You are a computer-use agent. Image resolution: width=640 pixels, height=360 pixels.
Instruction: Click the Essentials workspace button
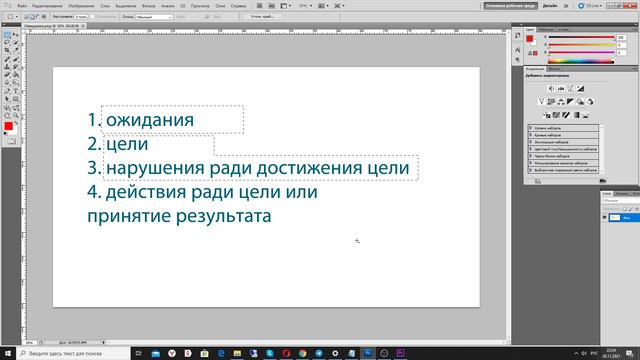(510, 6)
